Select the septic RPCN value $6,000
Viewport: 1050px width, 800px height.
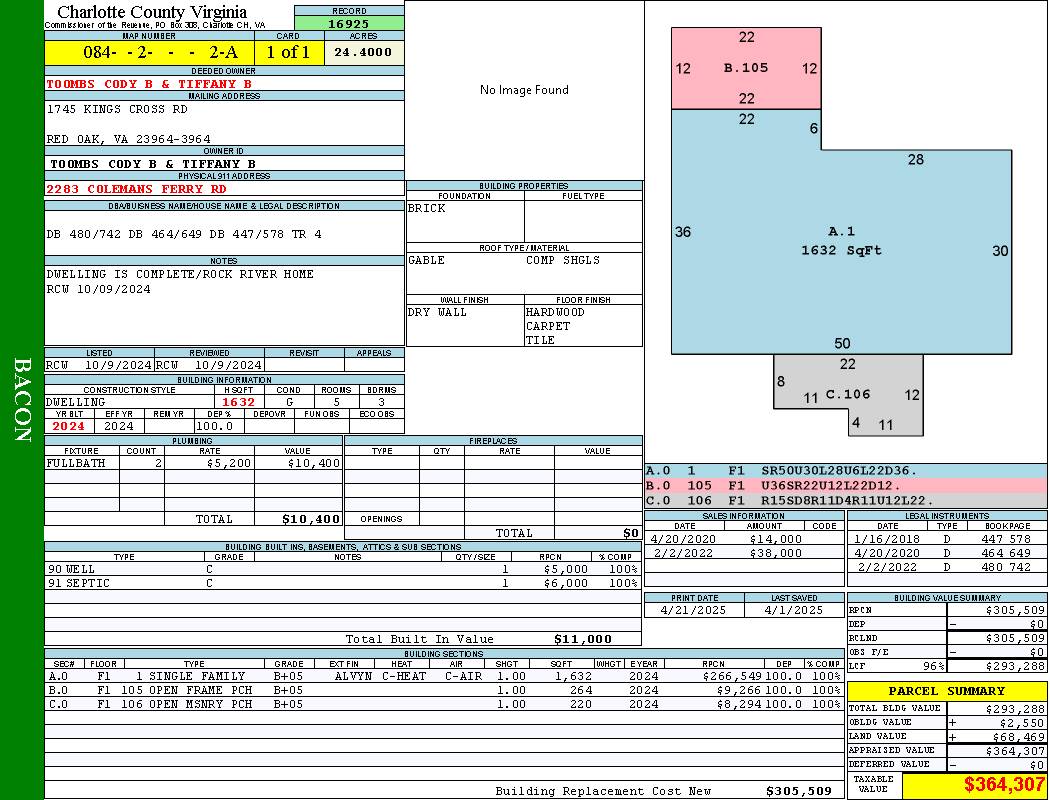coord(566,584)
